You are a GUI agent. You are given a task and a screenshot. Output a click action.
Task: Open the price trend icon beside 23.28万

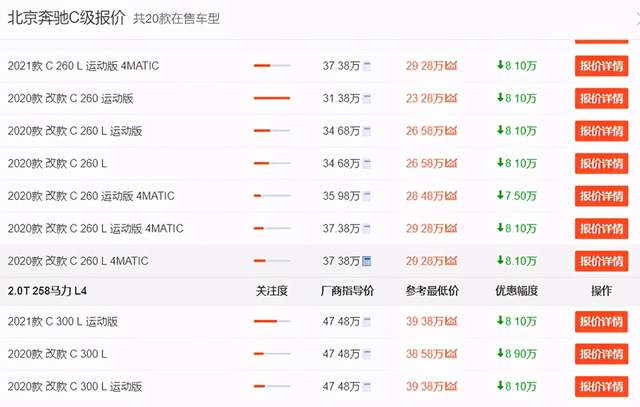pos(451,98)
